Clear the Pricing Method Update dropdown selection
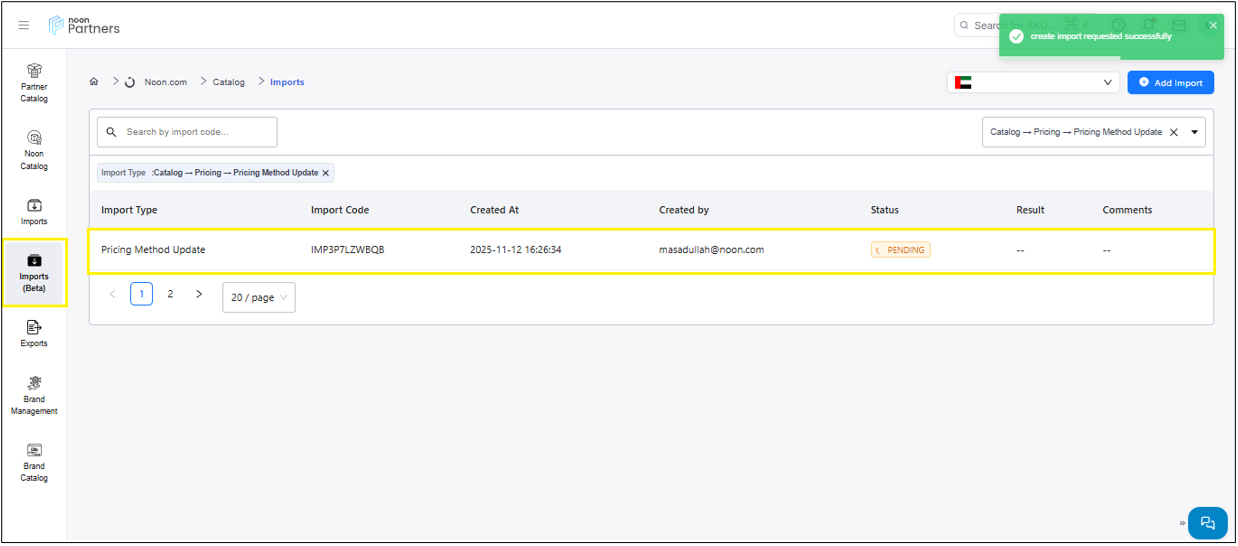This screenshot has width=1238, height=546. 1174,132
